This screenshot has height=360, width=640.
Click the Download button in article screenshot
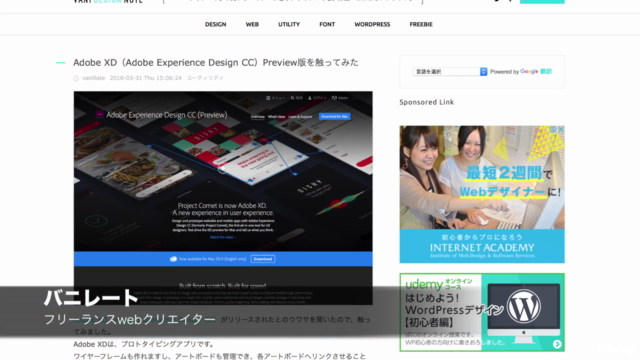[263, 259]
